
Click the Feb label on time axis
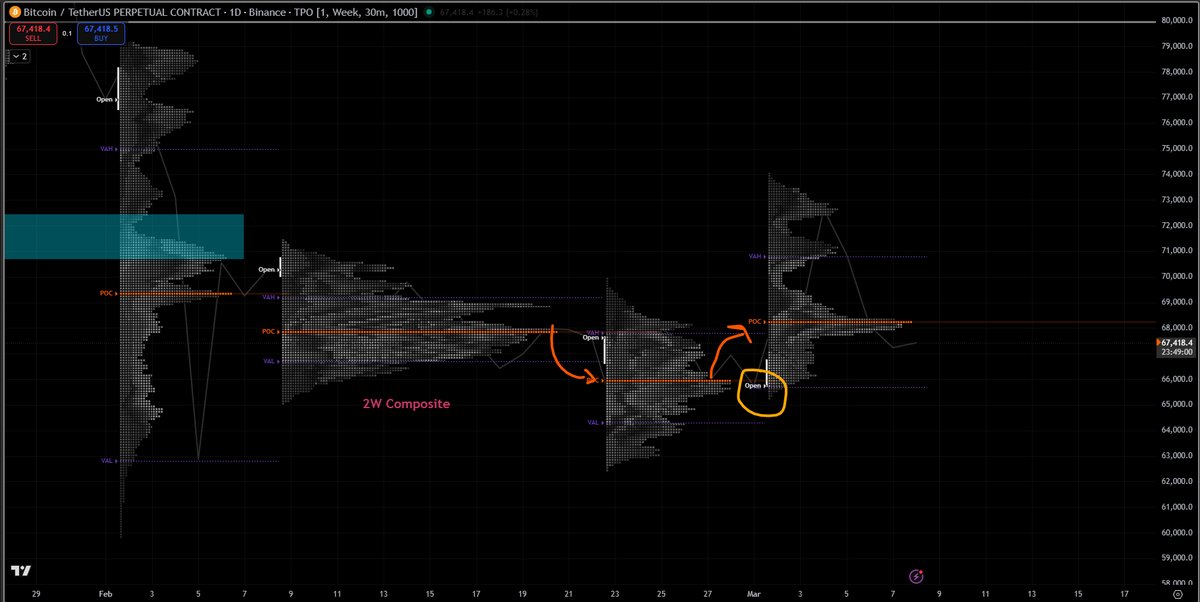pyautogui.click(x=105, y=592)
